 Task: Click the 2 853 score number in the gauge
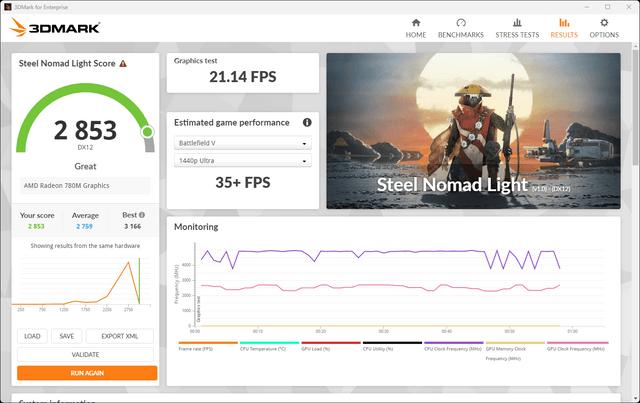[x=85, y=130]
